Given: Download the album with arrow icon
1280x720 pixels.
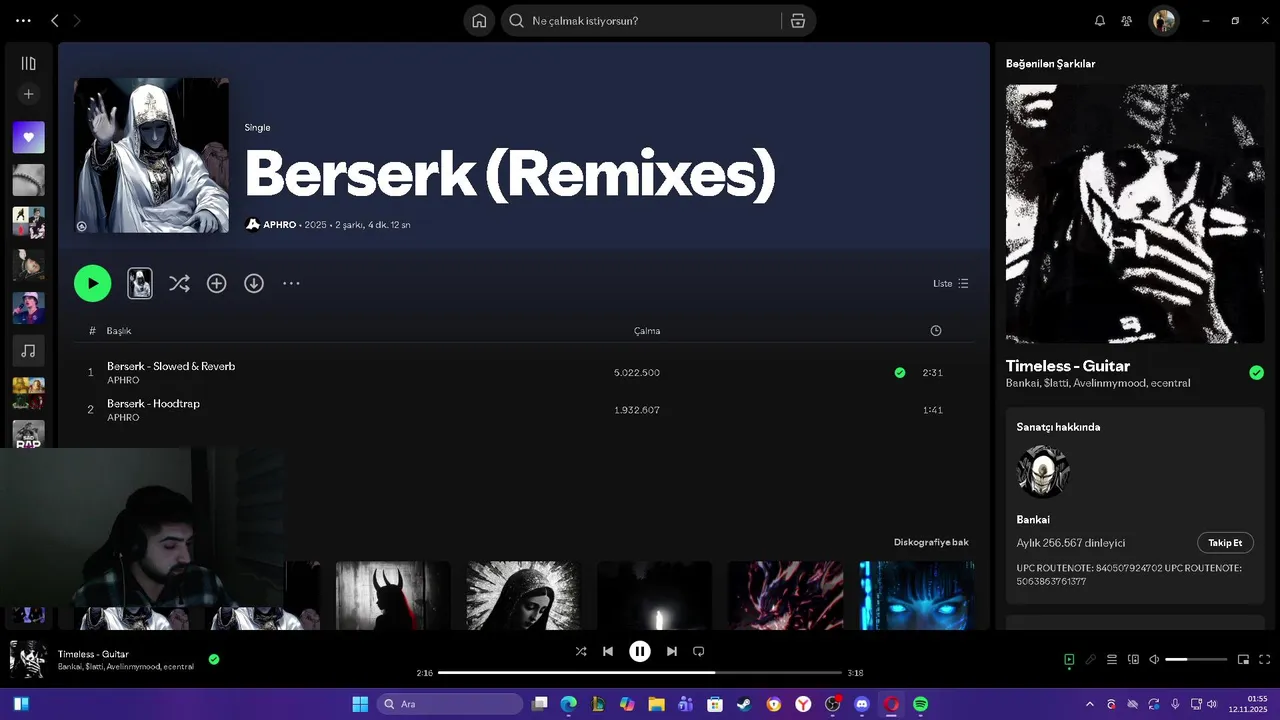Looking at the screenshot, I should (x=254, y=283).
